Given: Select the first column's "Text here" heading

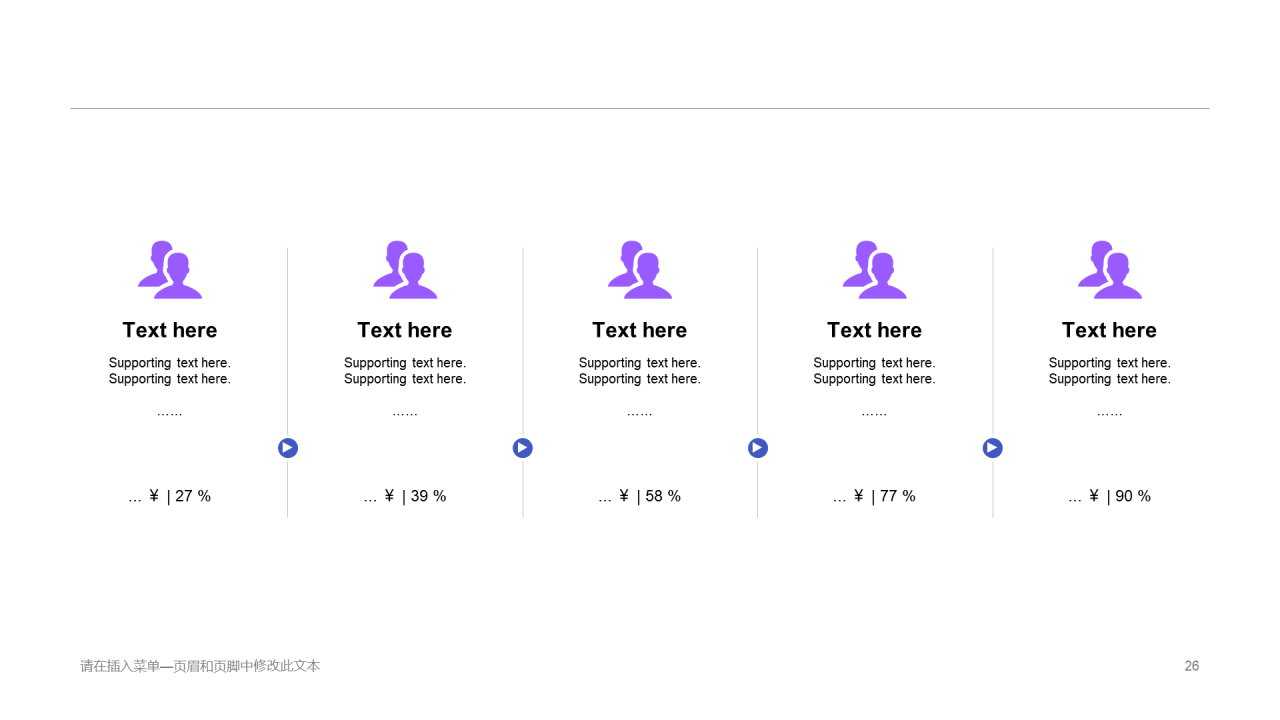Looking at the screenshot, I should pos(170,330).
